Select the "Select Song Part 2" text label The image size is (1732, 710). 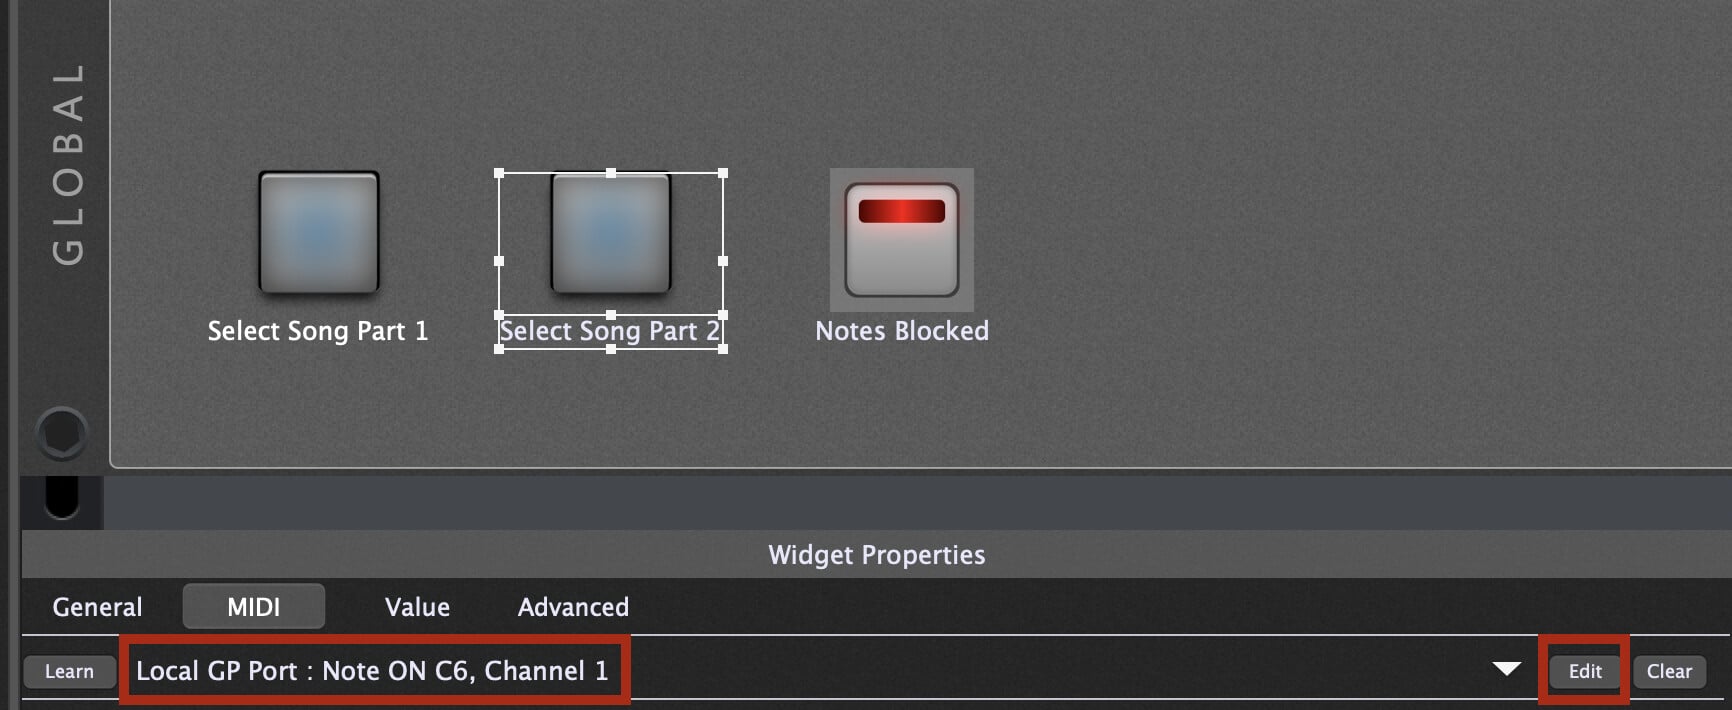click(x=610, y=331)
